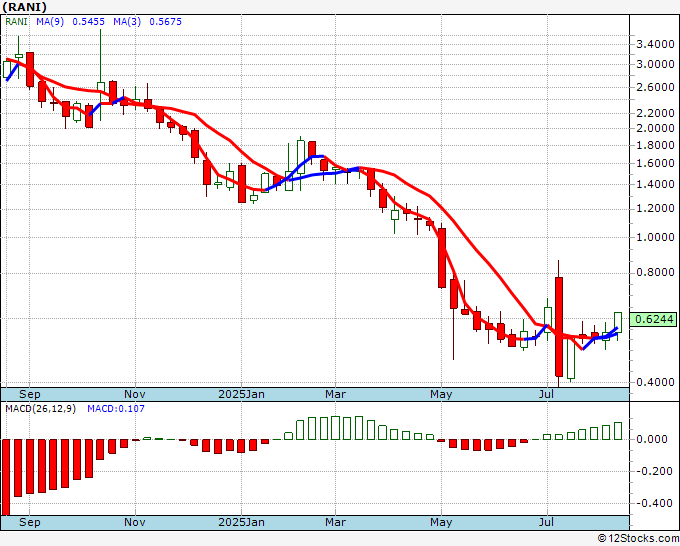This screenshot has height=546, width=680.
Task: Select the green RANI legend label
Action: [x=16, y=22]
